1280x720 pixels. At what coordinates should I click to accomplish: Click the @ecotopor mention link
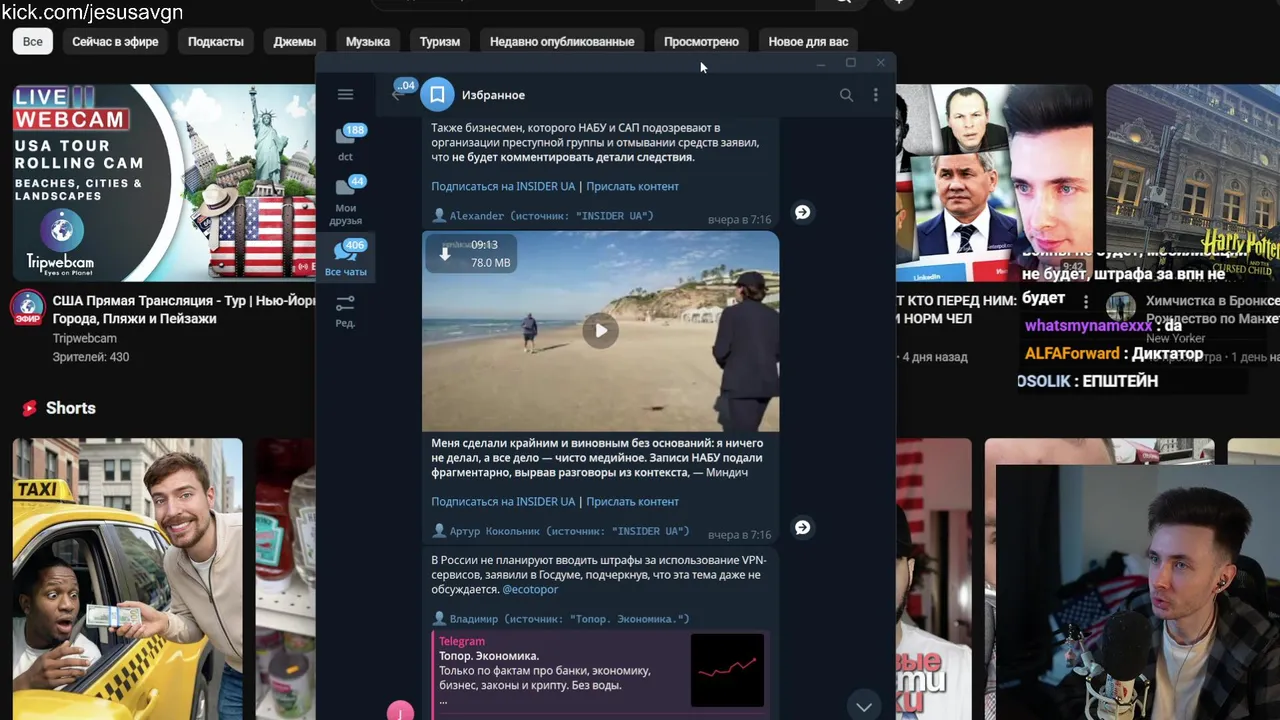pyautogui.click(x=530, y=590)
